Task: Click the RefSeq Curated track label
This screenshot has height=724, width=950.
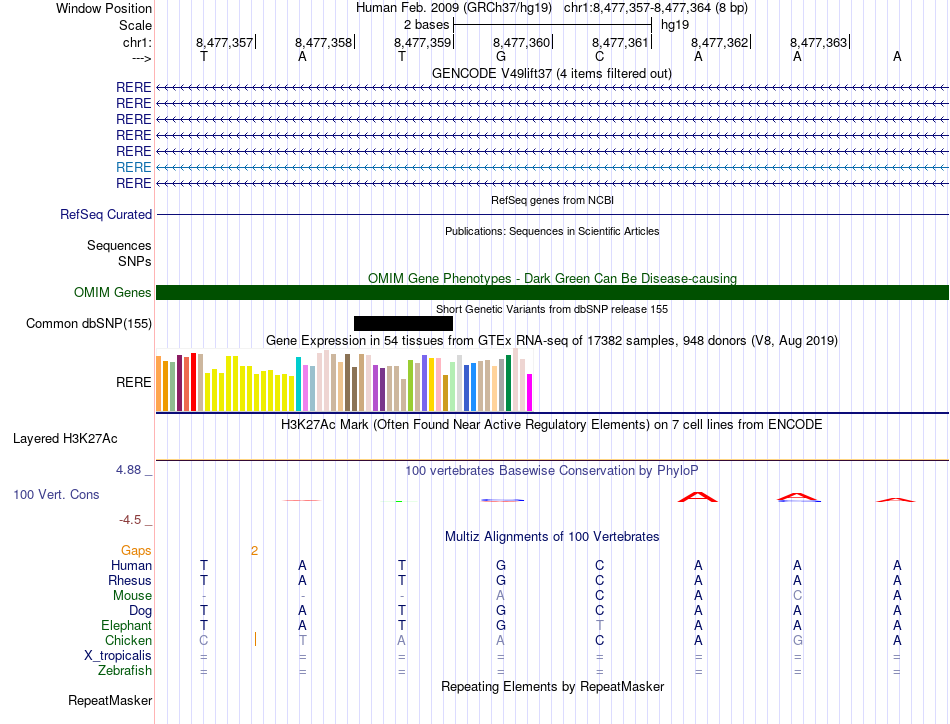Action: tap(105, 214)
